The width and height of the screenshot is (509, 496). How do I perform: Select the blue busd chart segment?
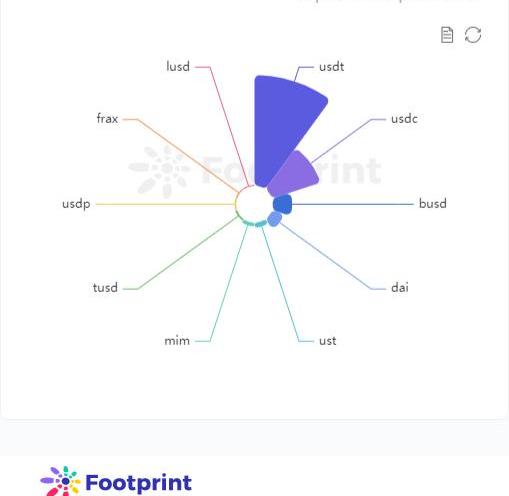tap(283, 204)
